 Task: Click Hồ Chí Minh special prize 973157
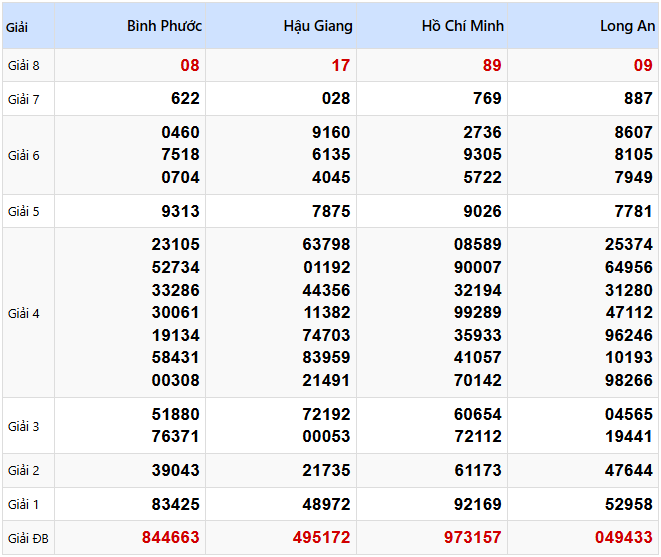click(472, 538)
